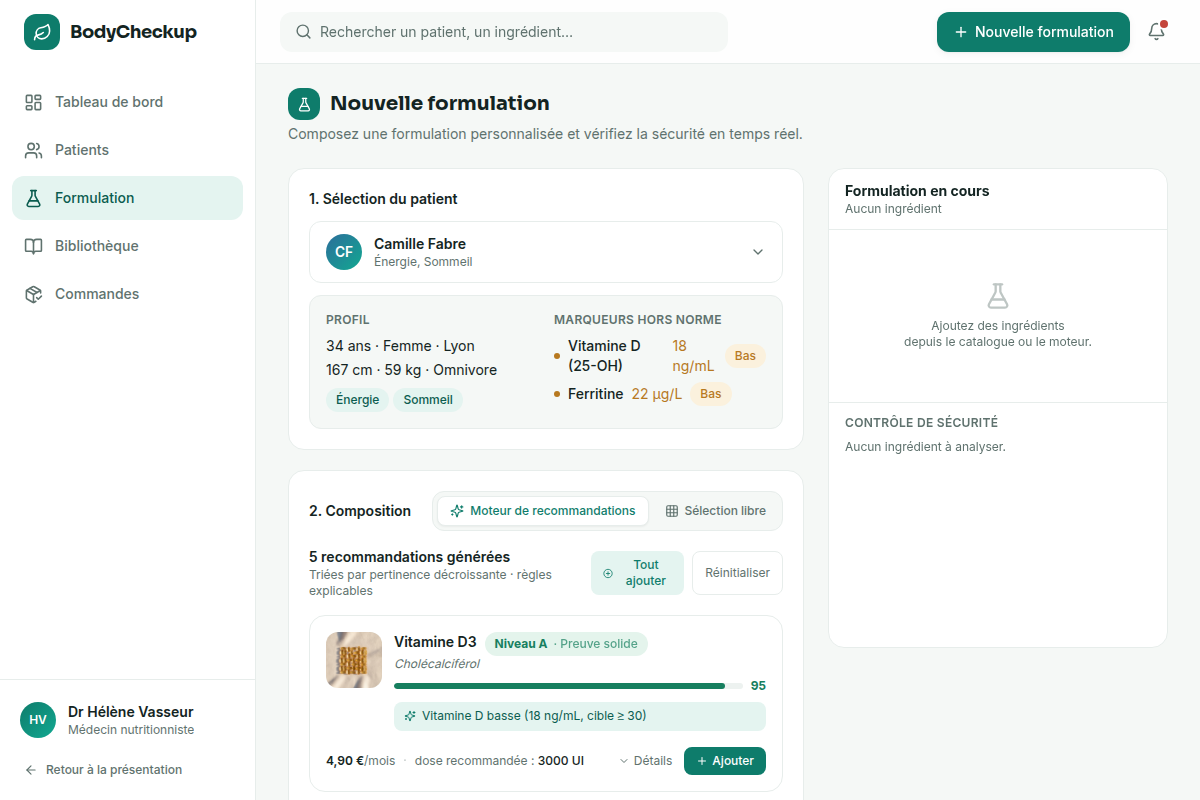This screenshot has height=800, width=1200.
Task: Add Vitamine D3 with Ajouter button
Action: (725, 761)
